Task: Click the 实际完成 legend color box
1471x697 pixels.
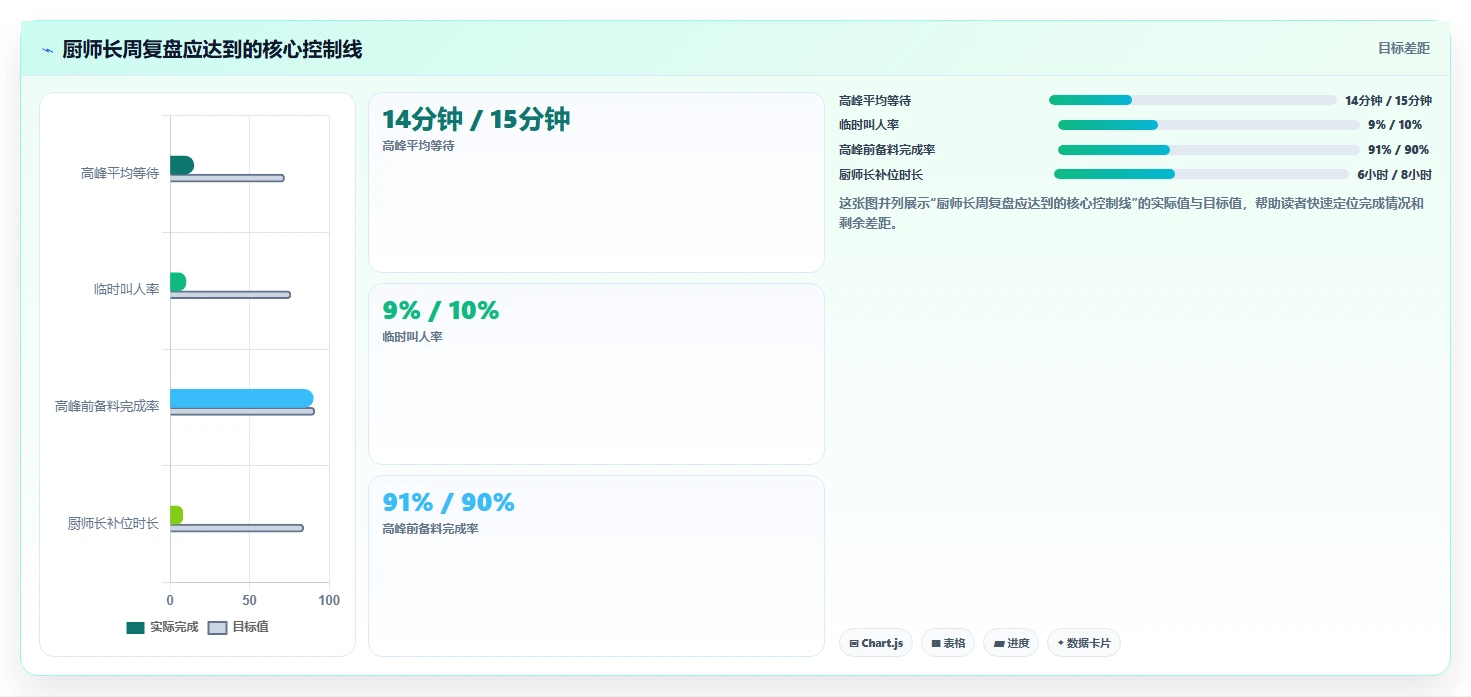Action: [x=135, y=628]
